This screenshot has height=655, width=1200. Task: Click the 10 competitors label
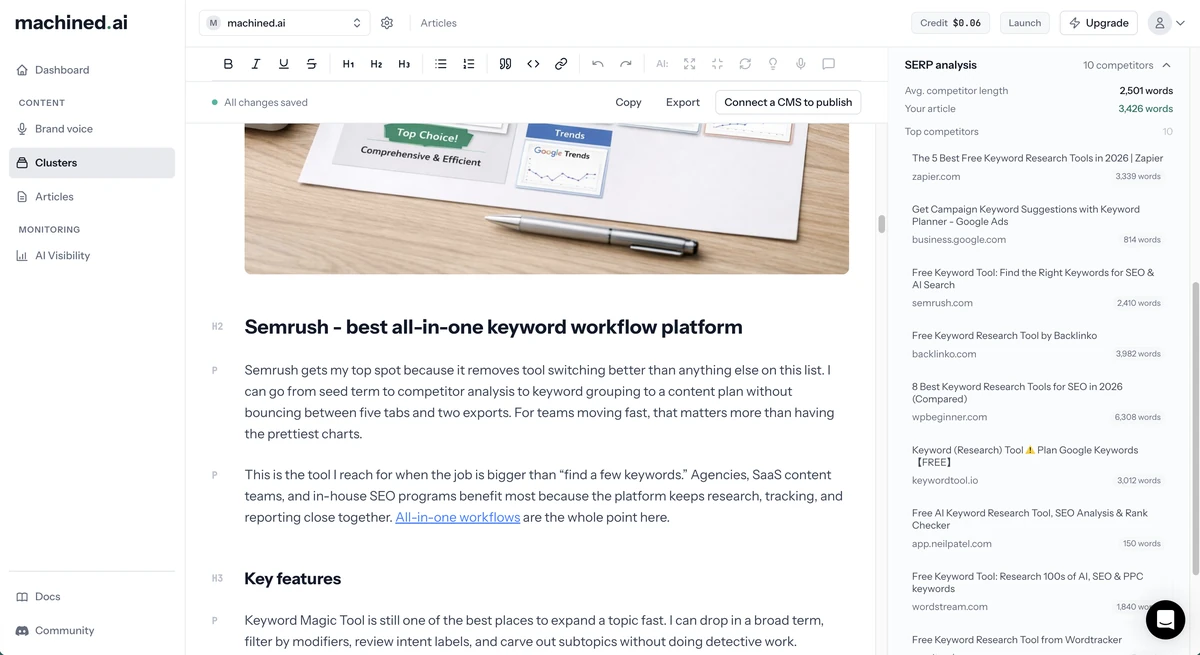1118,65
